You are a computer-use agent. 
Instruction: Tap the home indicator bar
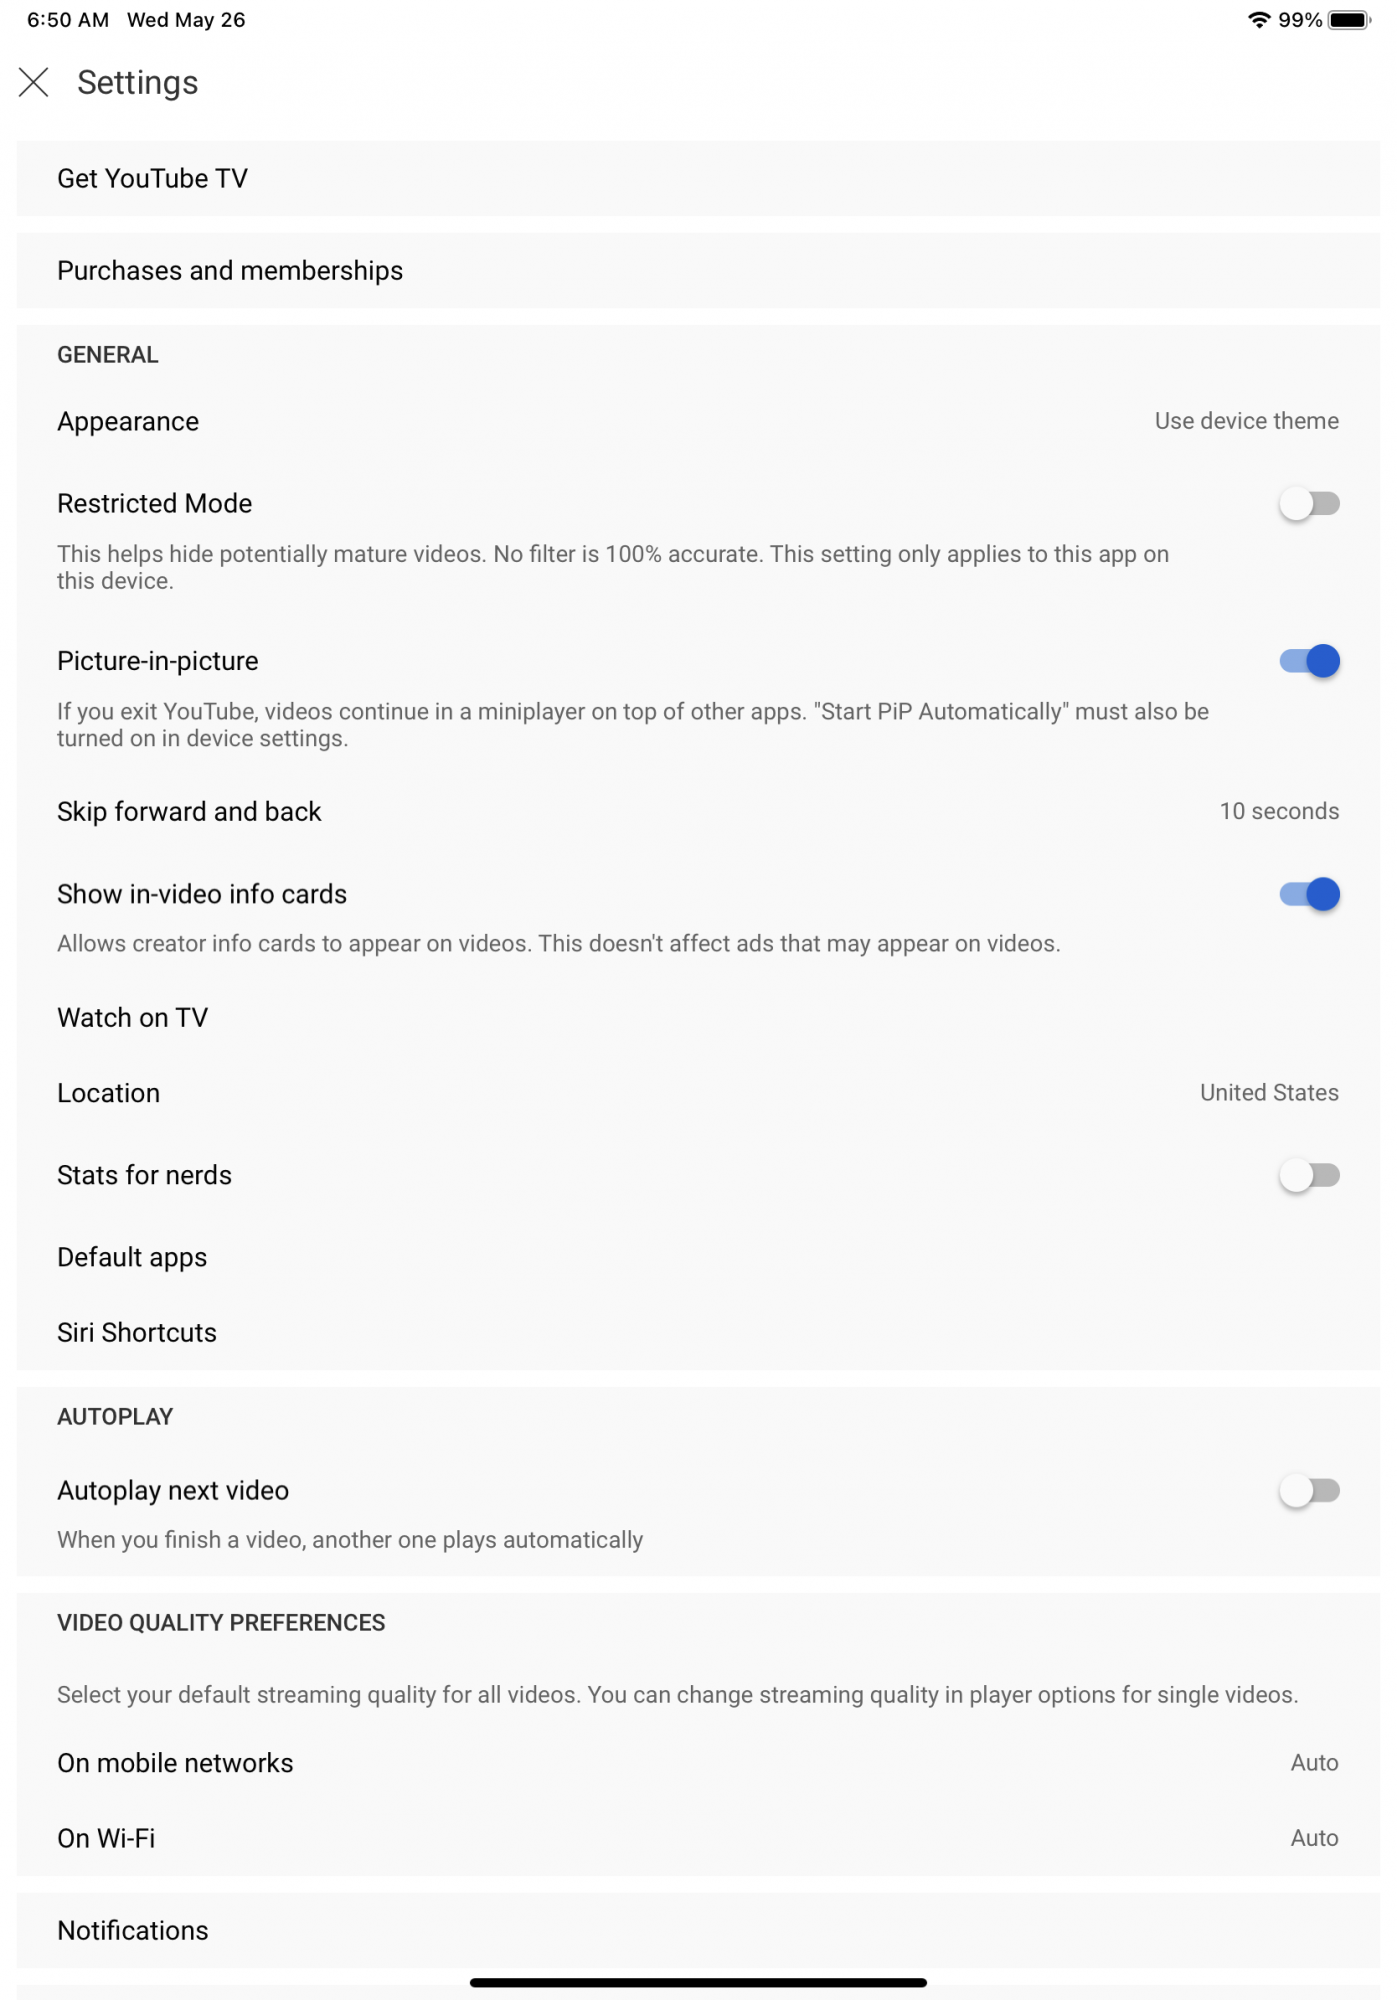[698, 1982]
